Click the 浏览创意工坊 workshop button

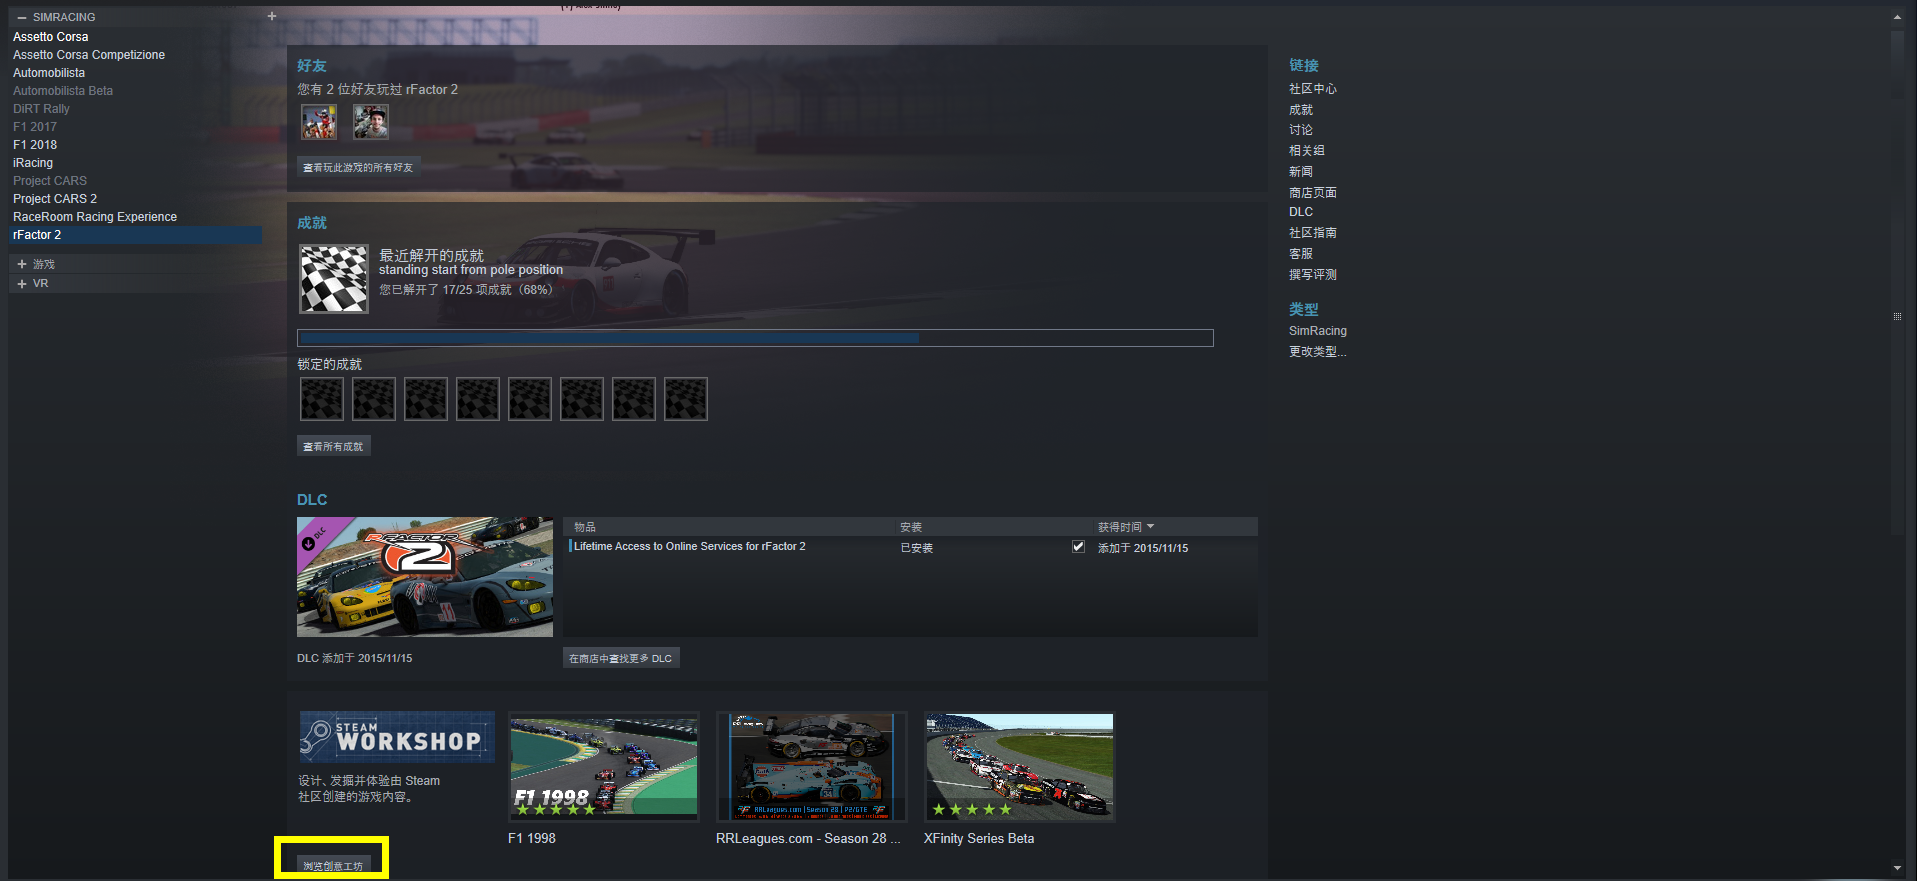(334, 865)
